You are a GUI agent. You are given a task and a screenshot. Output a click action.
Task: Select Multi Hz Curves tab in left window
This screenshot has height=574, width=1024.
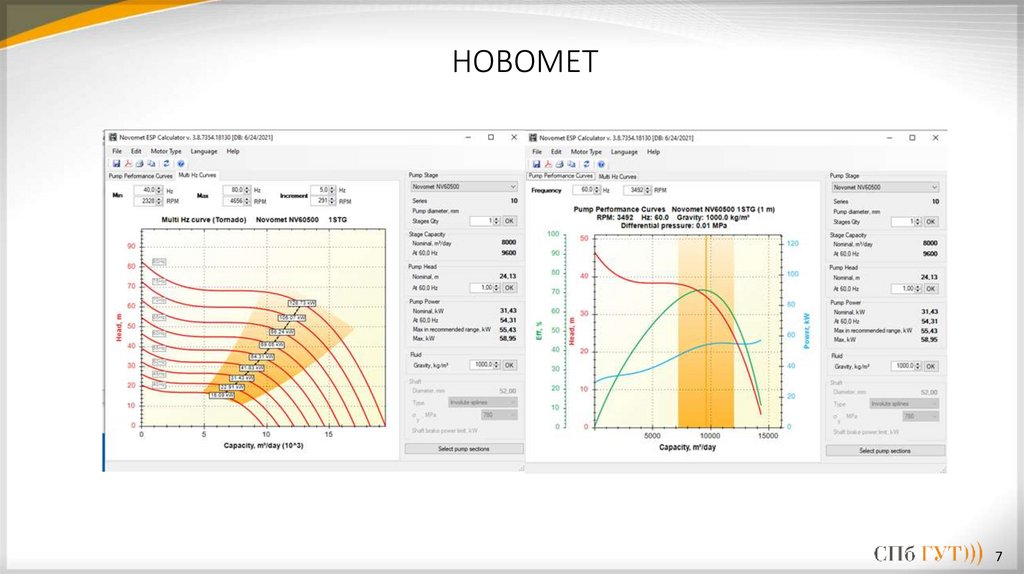197,175
